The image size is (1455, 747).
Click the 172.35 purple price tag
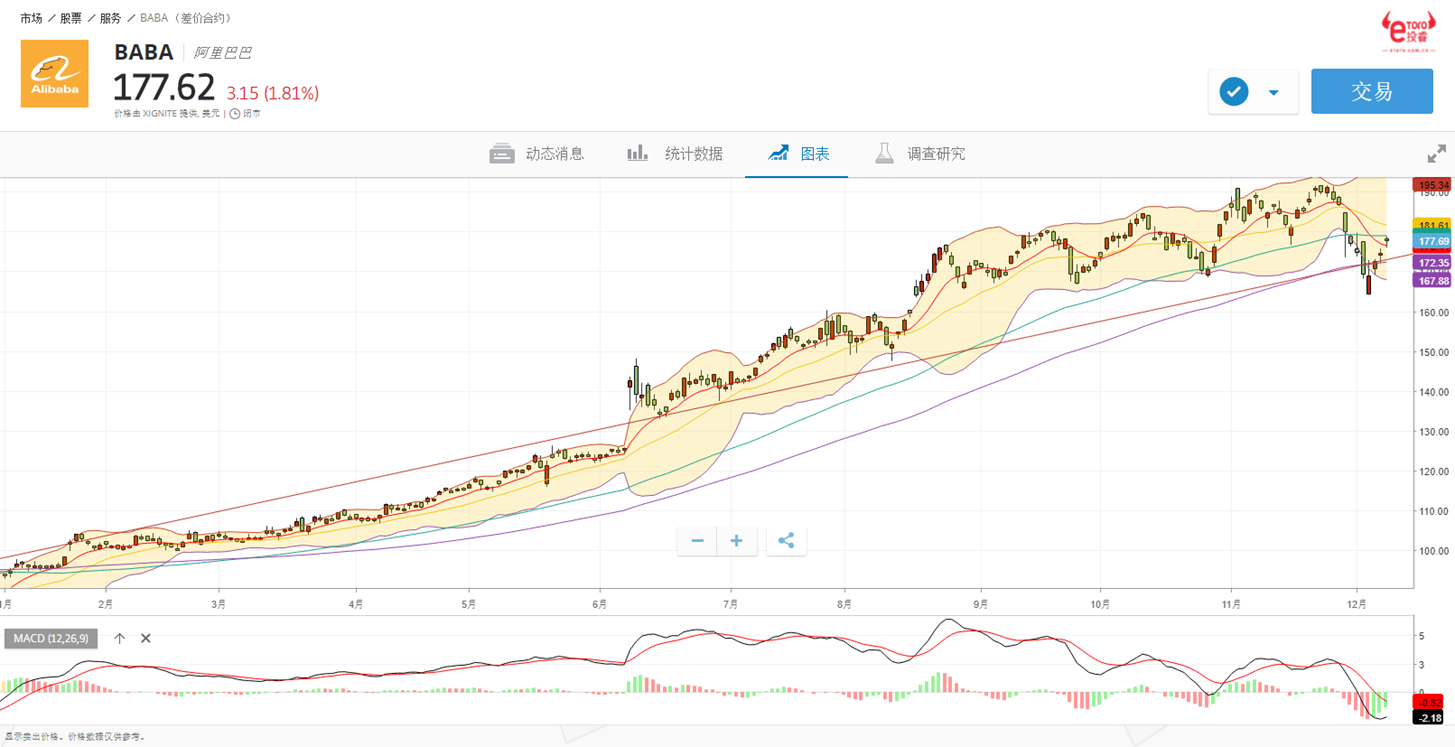pos(1432,263)
